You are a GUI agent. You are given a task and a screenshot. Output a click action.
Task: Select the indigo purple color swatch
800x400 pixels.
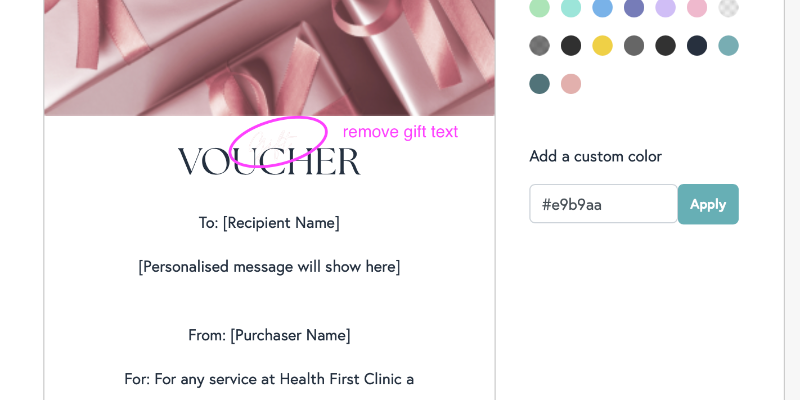tap(634, 7)
